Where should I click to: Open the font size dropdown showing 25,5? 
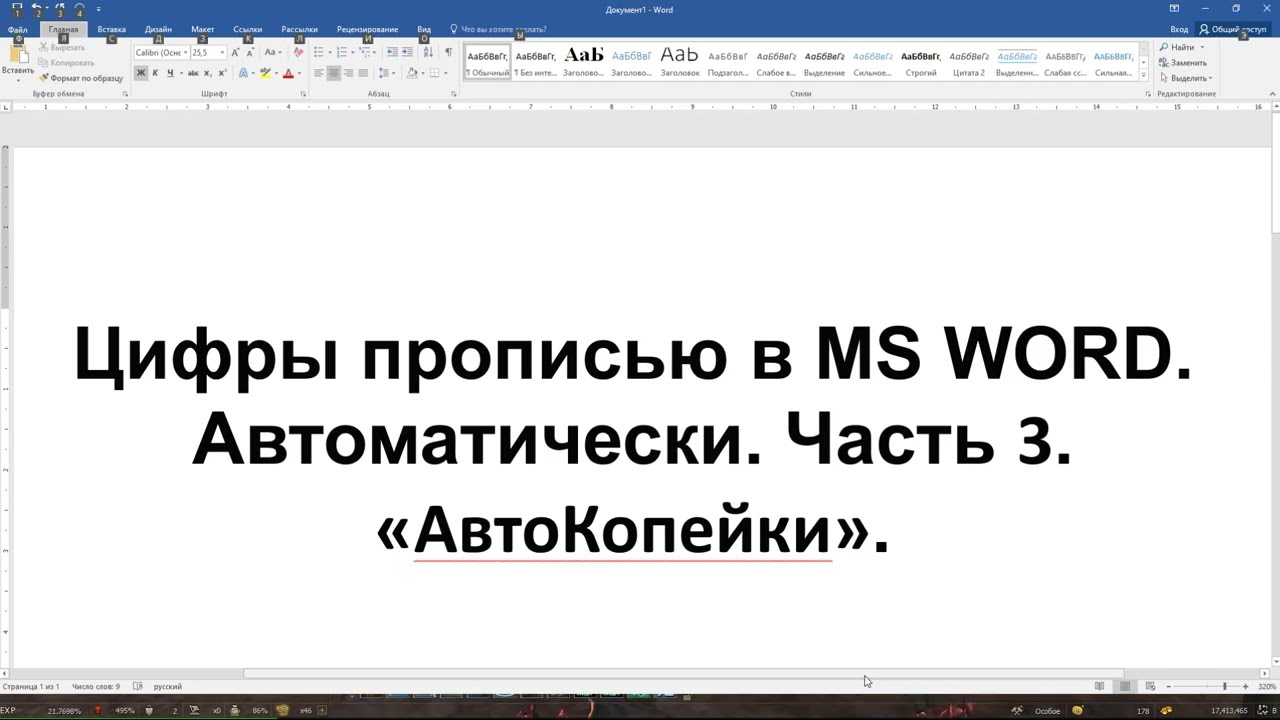pos(223,52)
